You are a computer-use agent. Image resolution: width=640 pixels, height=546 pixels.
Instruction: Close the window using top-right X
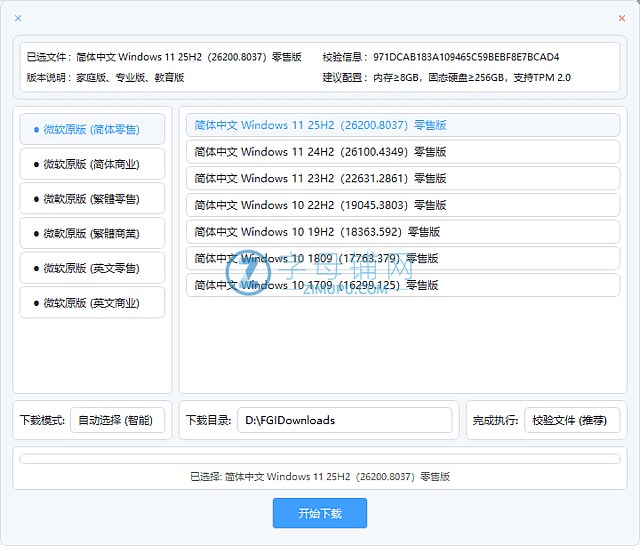pyautogui.click(x=622, y=19)
